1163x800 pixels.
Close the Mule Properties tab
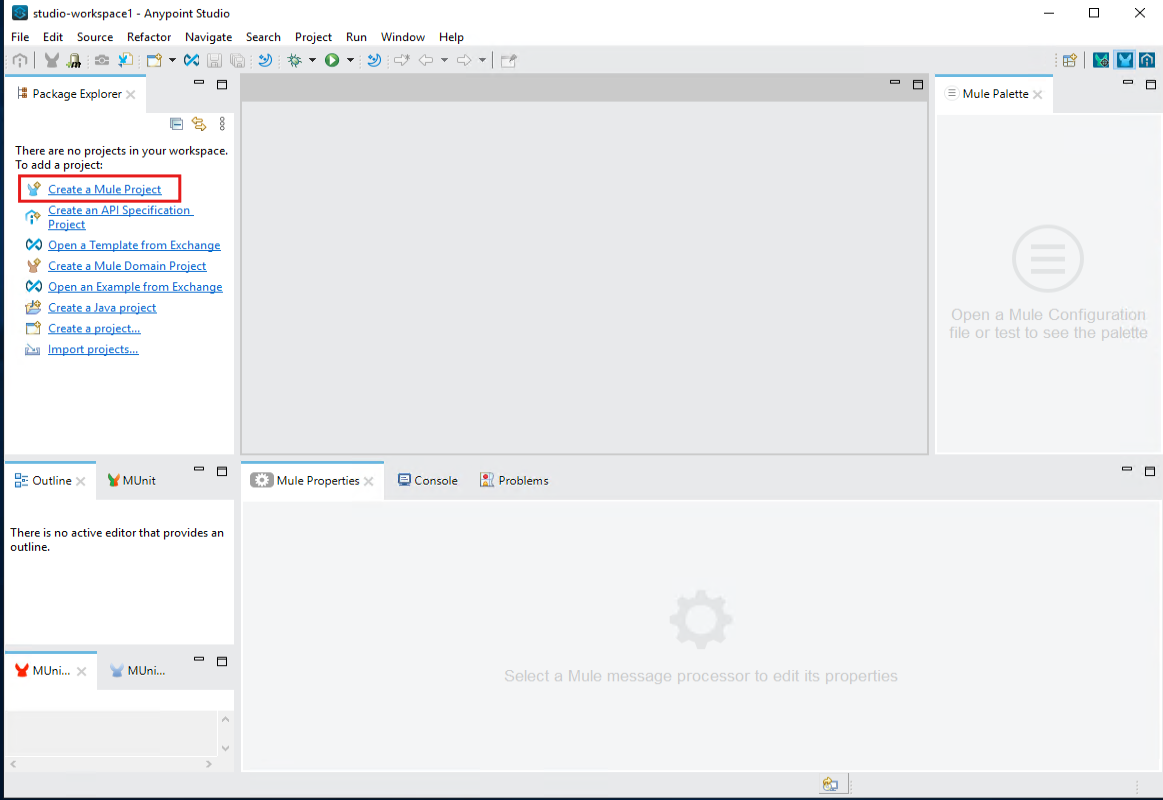coord(369,482)
